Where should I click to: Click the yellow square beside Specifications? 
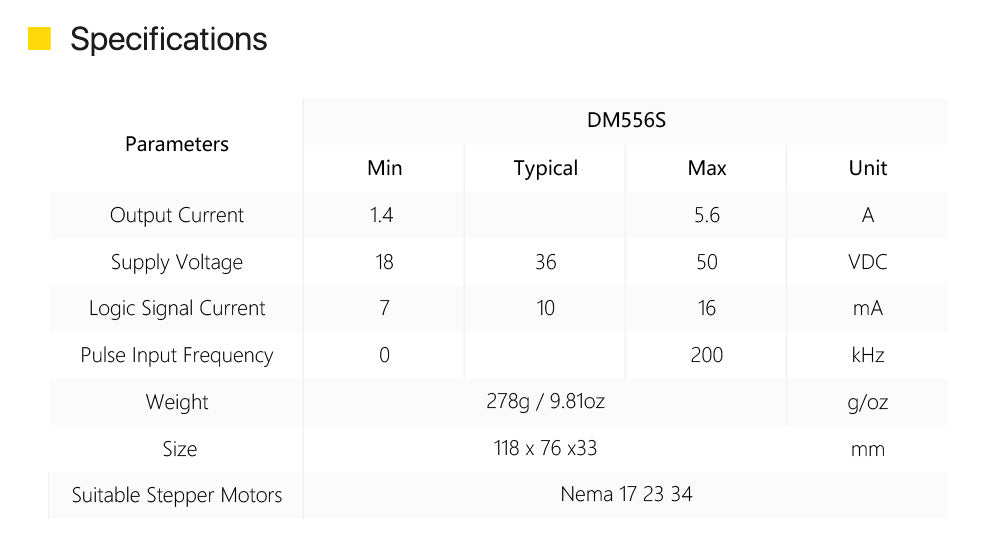[x=39, y=39]
